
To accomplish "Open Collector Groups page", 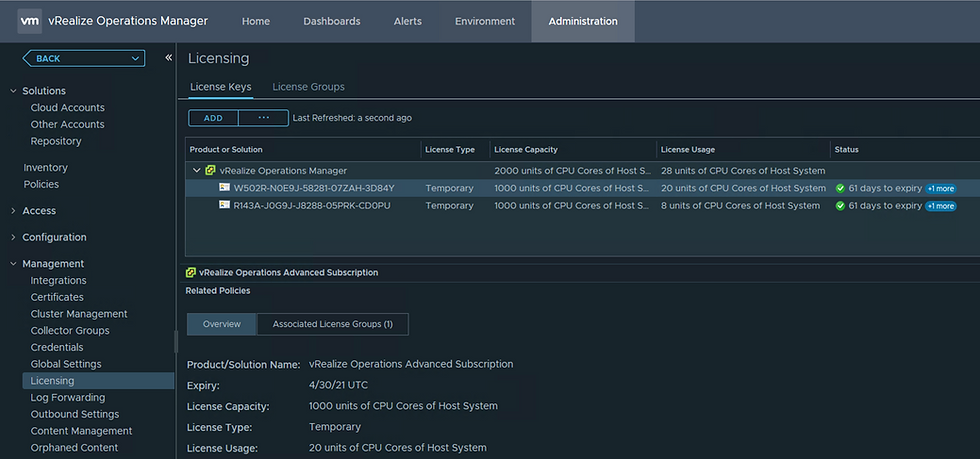I will point(70,330).
